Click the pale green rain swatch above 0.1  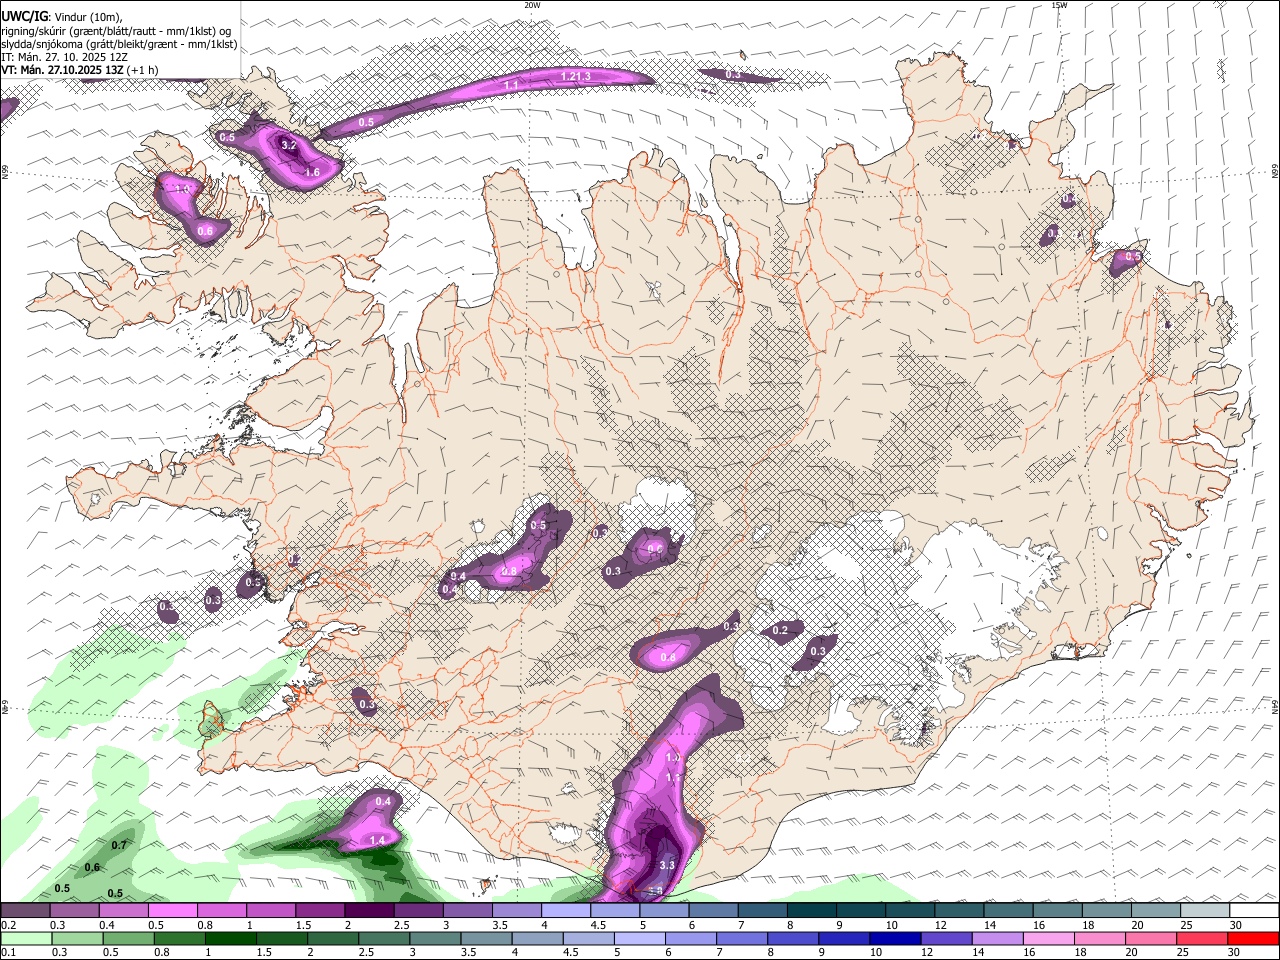click(x=25, y=938)
